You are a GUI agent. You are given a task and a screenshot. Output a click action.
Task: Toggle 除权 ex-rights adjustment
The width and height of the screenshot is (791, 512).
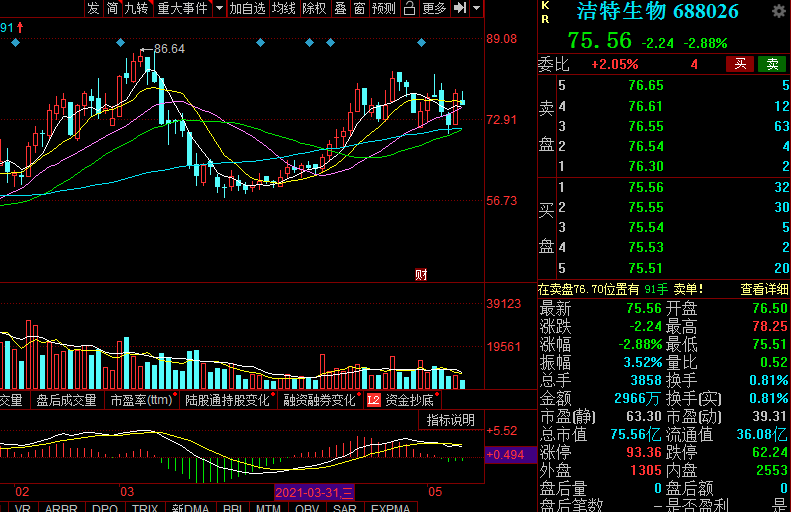pos(314,9)
